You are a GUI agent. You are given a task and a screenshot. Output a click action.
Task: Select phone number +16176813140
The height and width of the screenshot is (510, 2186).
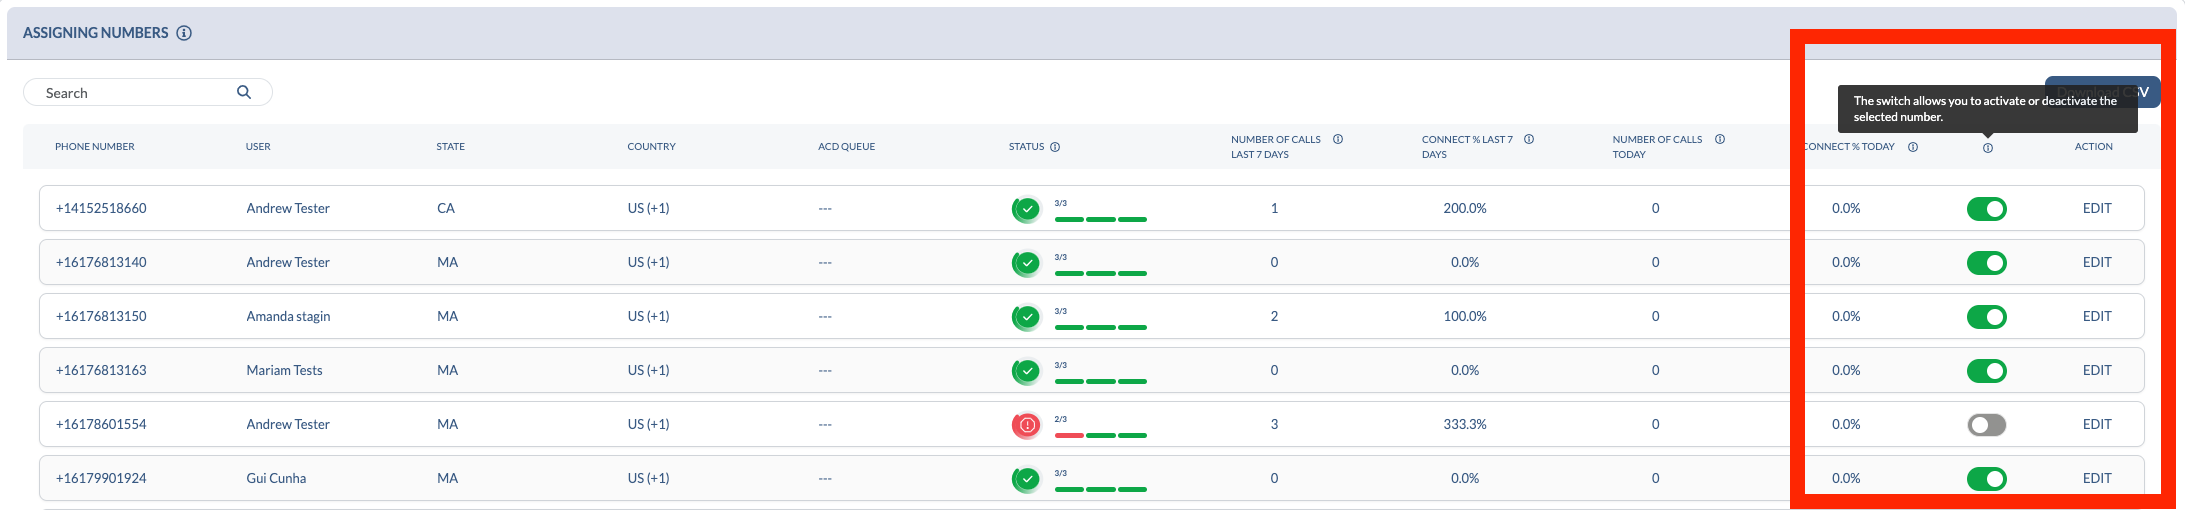pos(101,262)
